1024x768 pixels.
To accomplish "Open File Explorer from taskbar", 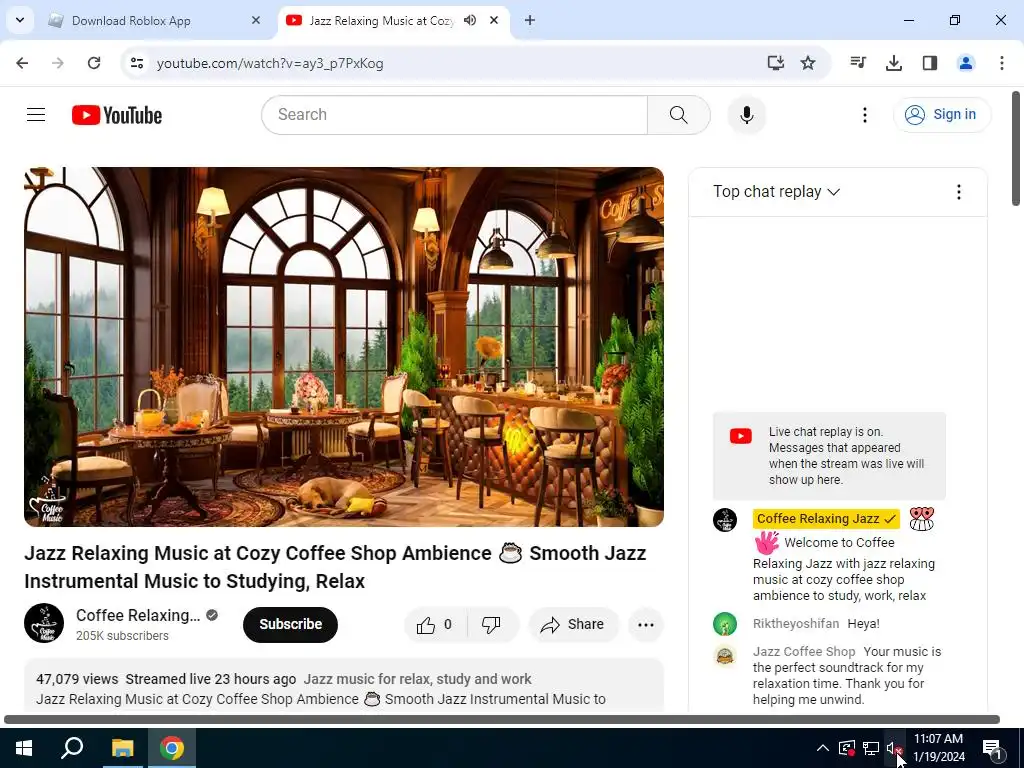I will pos(122,748).
